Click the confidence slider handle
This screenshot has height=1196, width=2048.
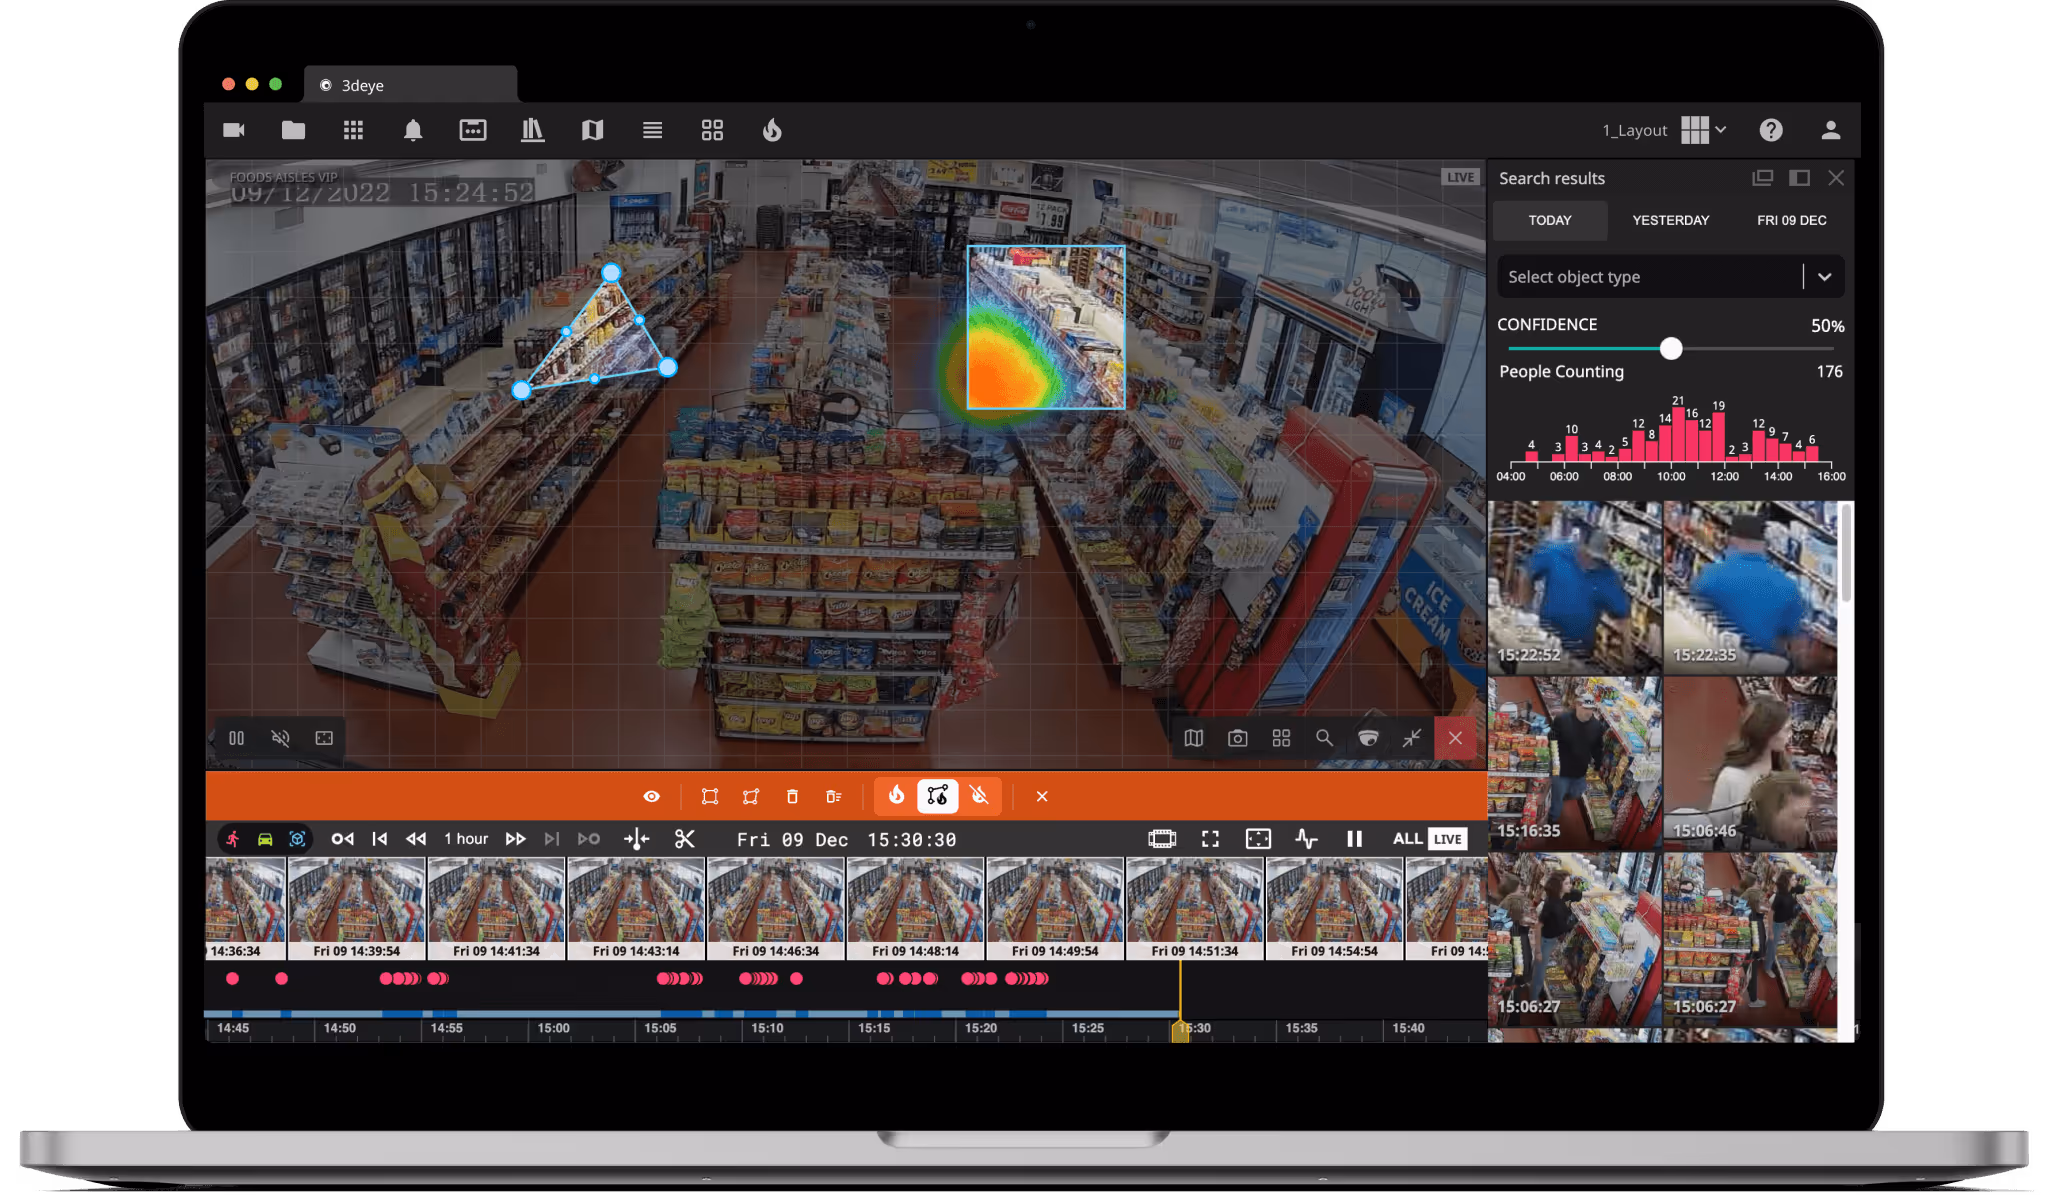[x=1671, y=348]
